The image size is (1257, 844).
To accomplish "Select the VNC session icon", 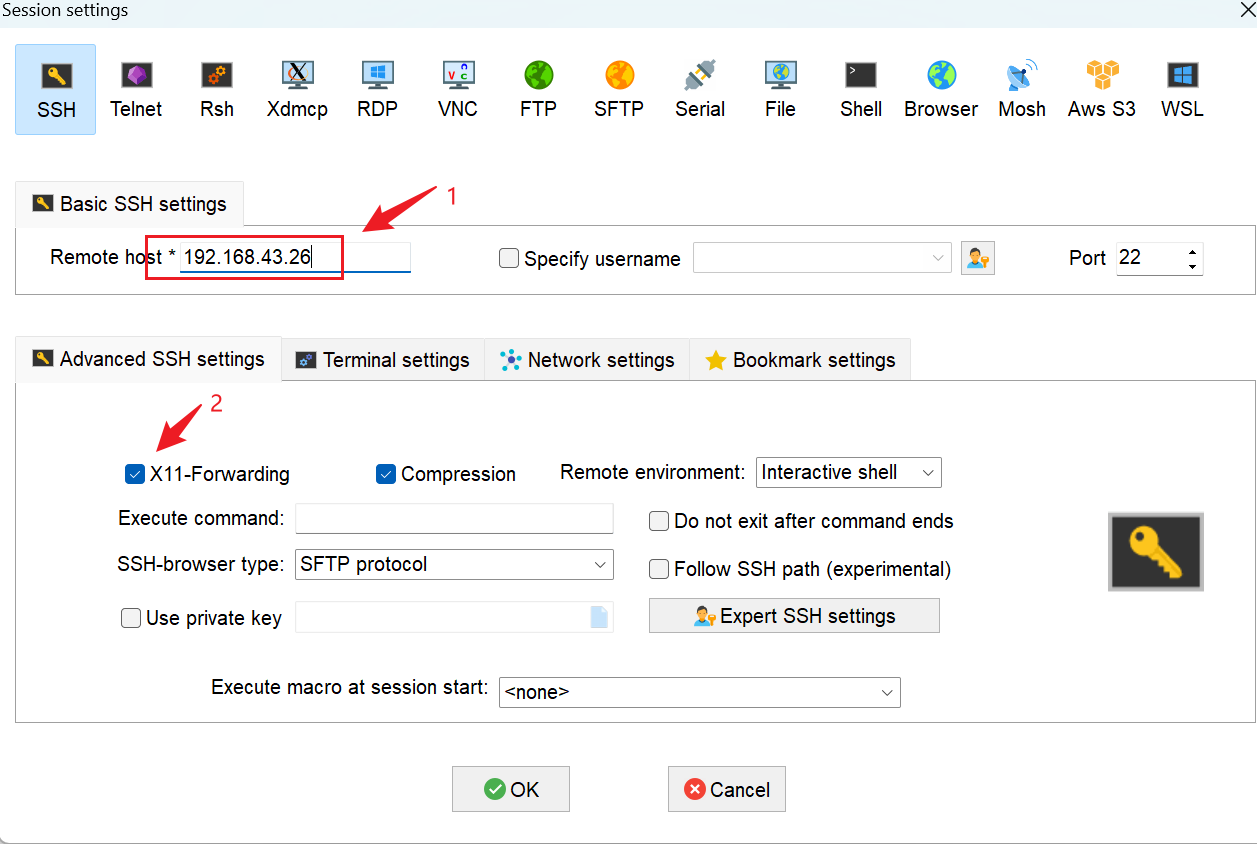I will click(458, 89).
